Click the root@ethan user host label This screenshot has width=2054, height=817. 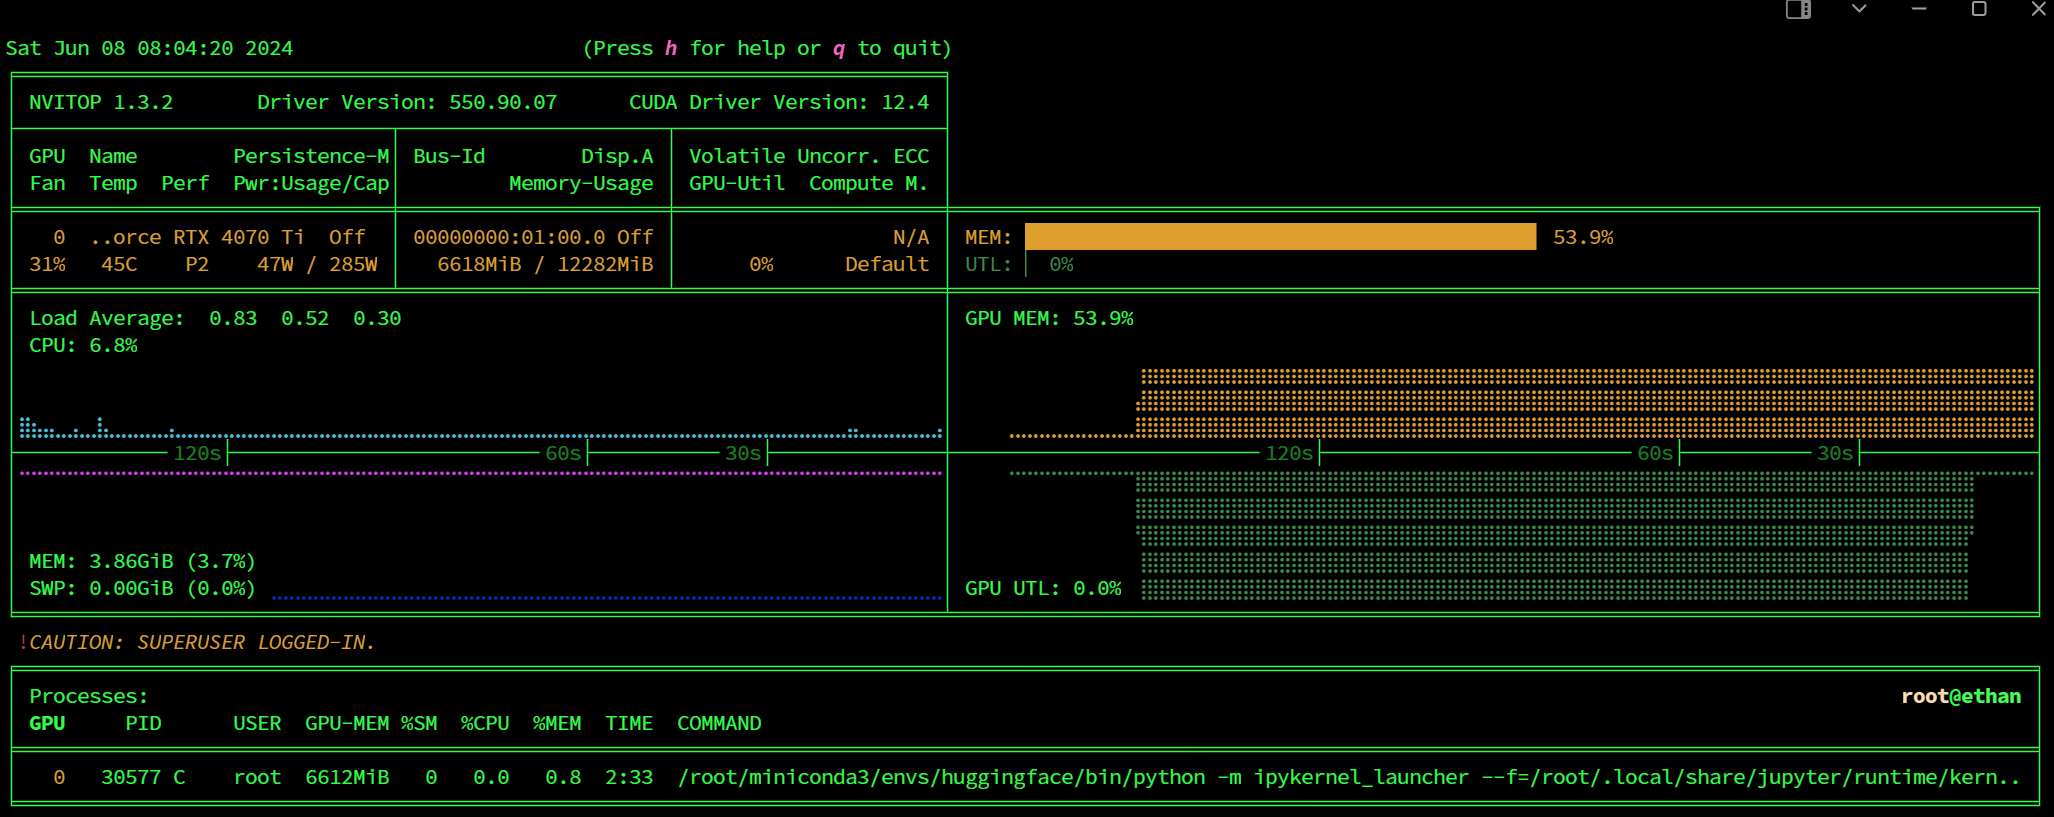point(1961,696)
